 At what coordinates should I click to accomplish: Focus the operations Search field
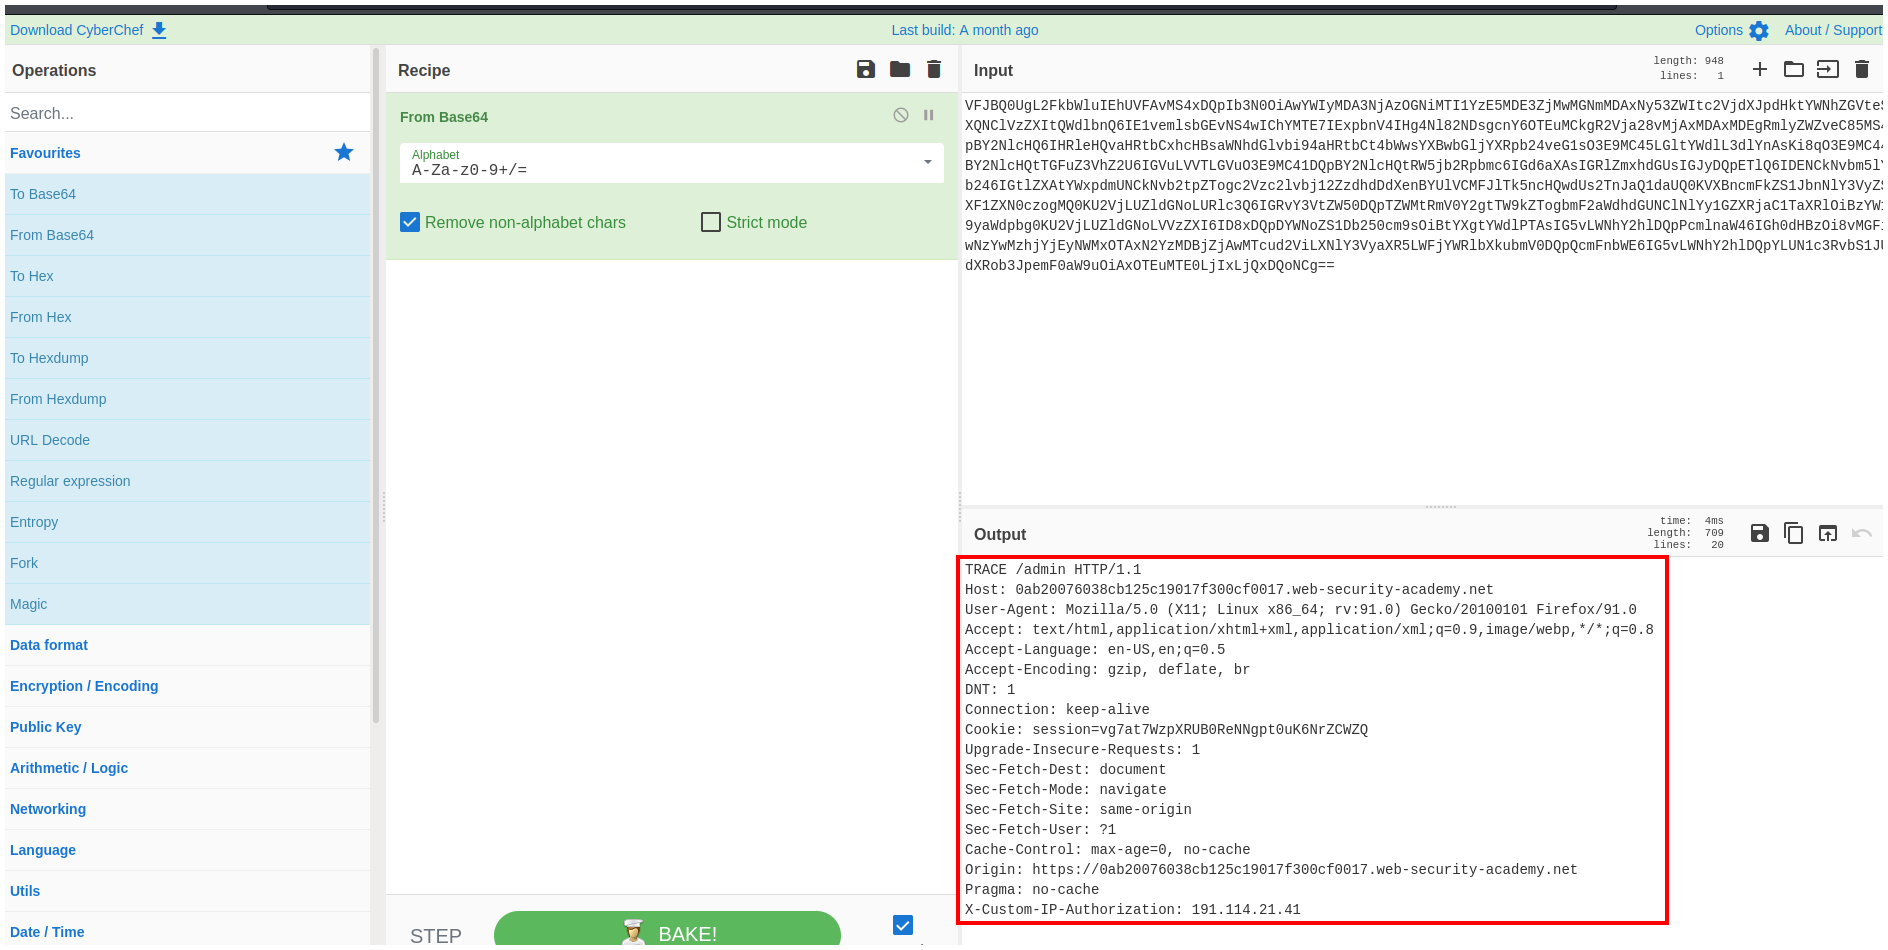coord(188,113)
